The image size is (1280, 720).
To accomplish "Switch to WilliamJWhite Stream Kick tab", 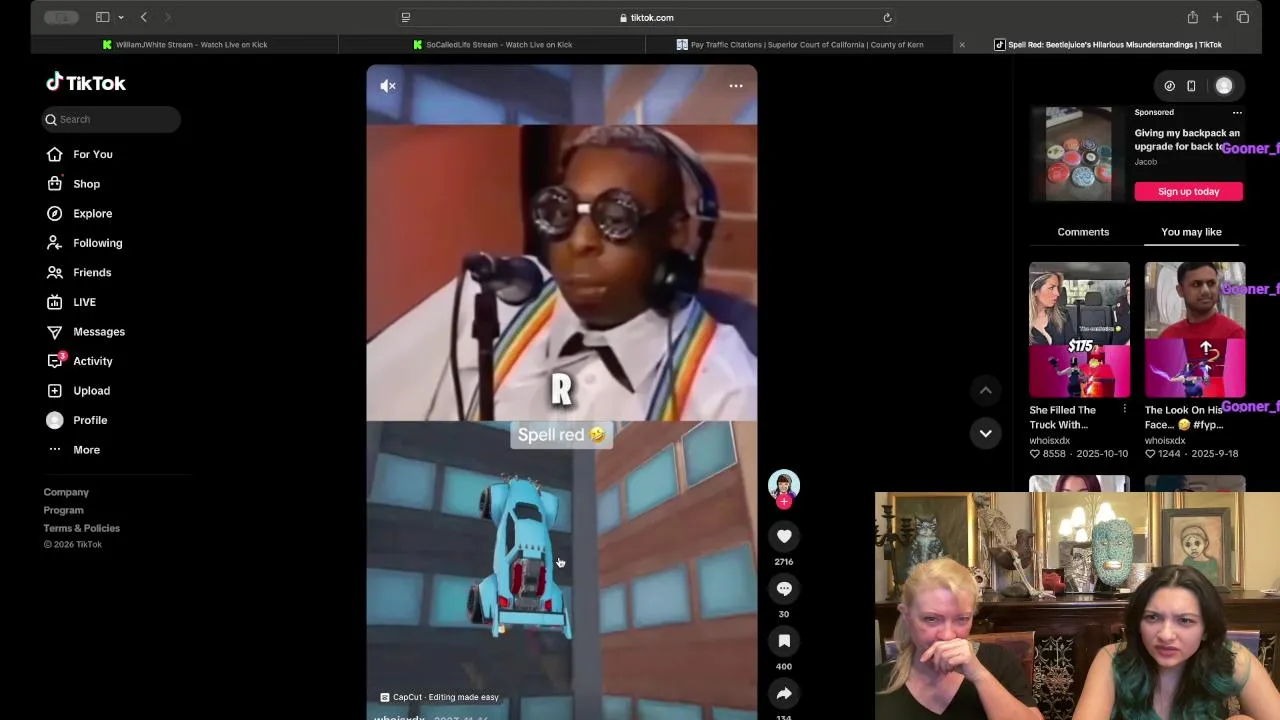I will click(x=185, y=45).
